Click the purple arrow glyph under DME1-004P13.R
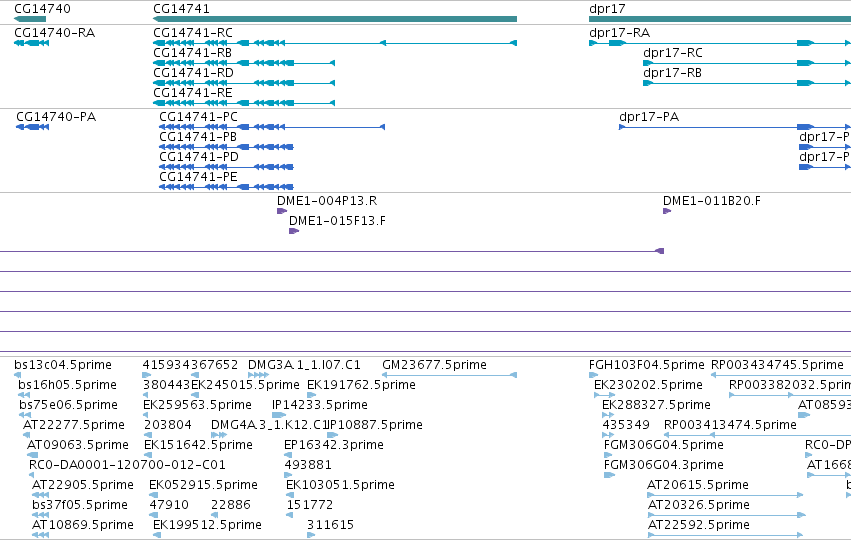This screenshot has height=540, width=851. click(x=282, y=211)
